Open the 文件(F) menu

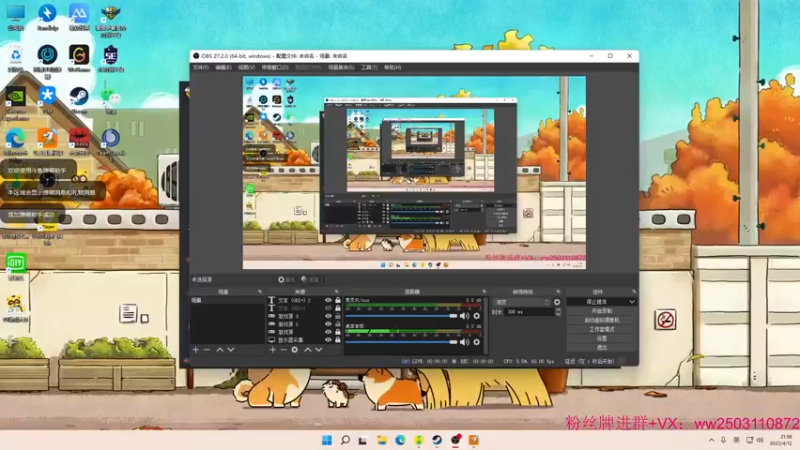coord(201,67)
